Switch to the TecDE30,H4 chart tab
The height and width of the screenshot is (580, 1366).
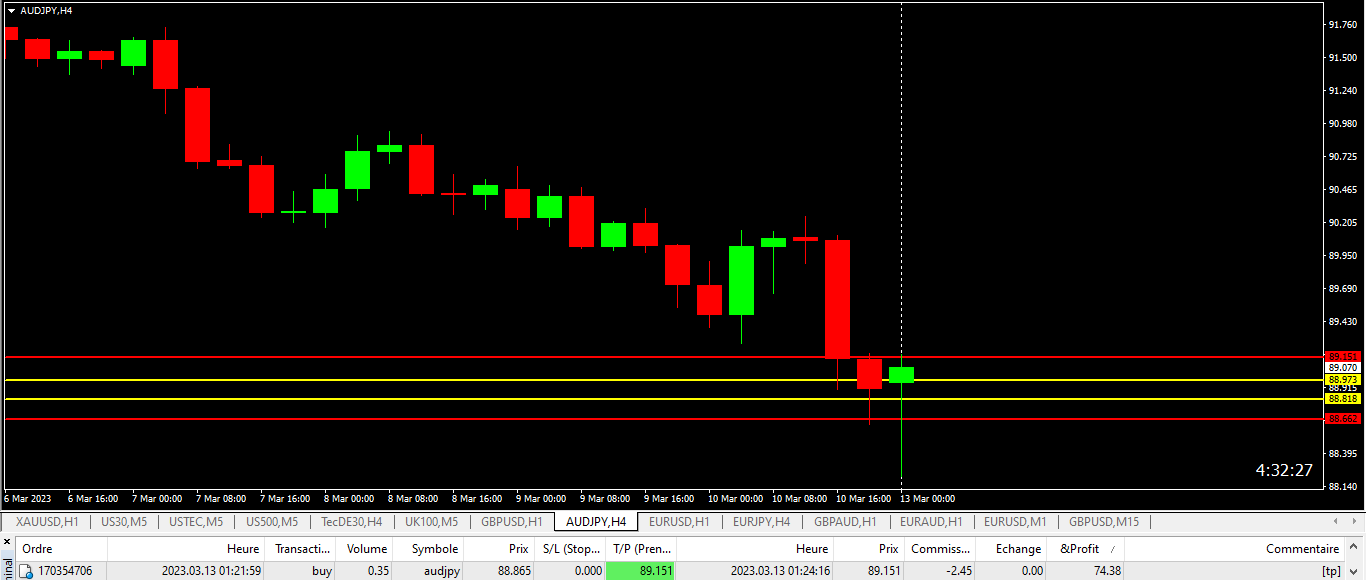(351, 522)
